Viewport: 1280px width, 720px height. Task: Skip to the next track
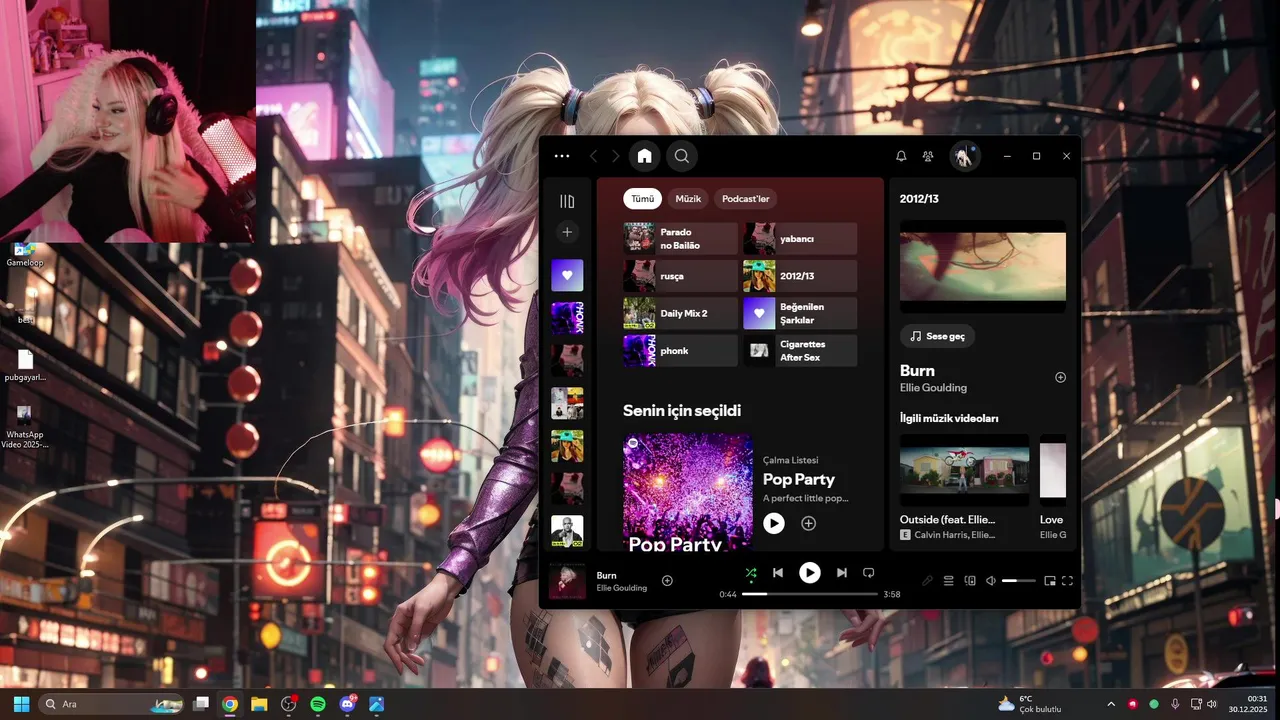[842, 573]
